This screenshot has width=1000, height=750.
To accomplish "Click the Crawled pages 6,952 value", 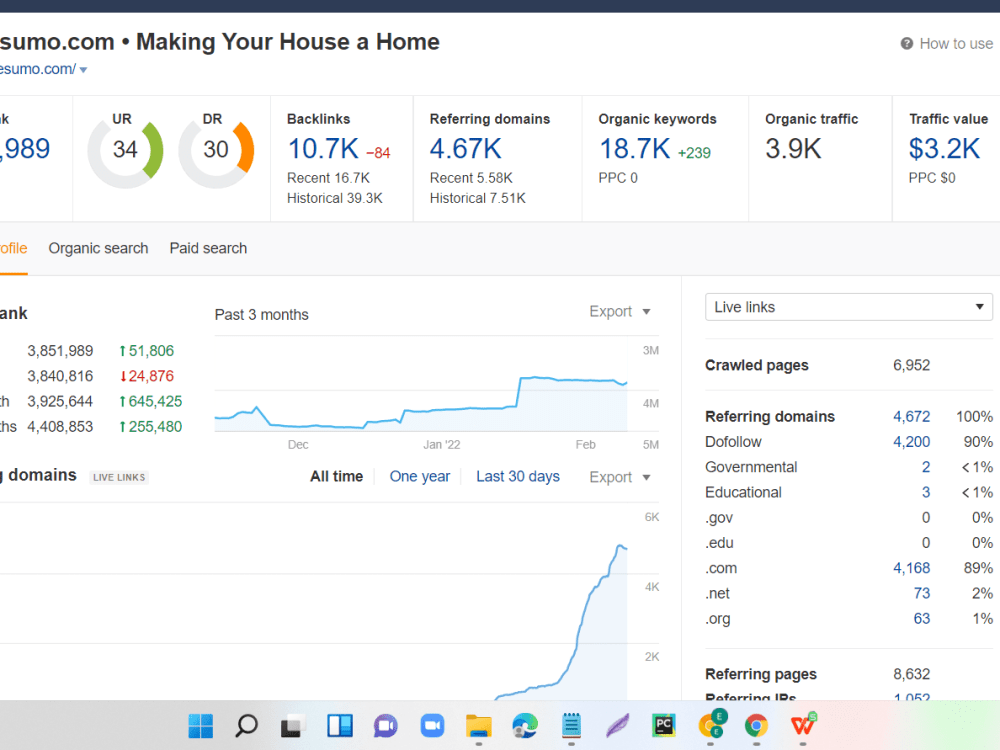I will (911, 365).
